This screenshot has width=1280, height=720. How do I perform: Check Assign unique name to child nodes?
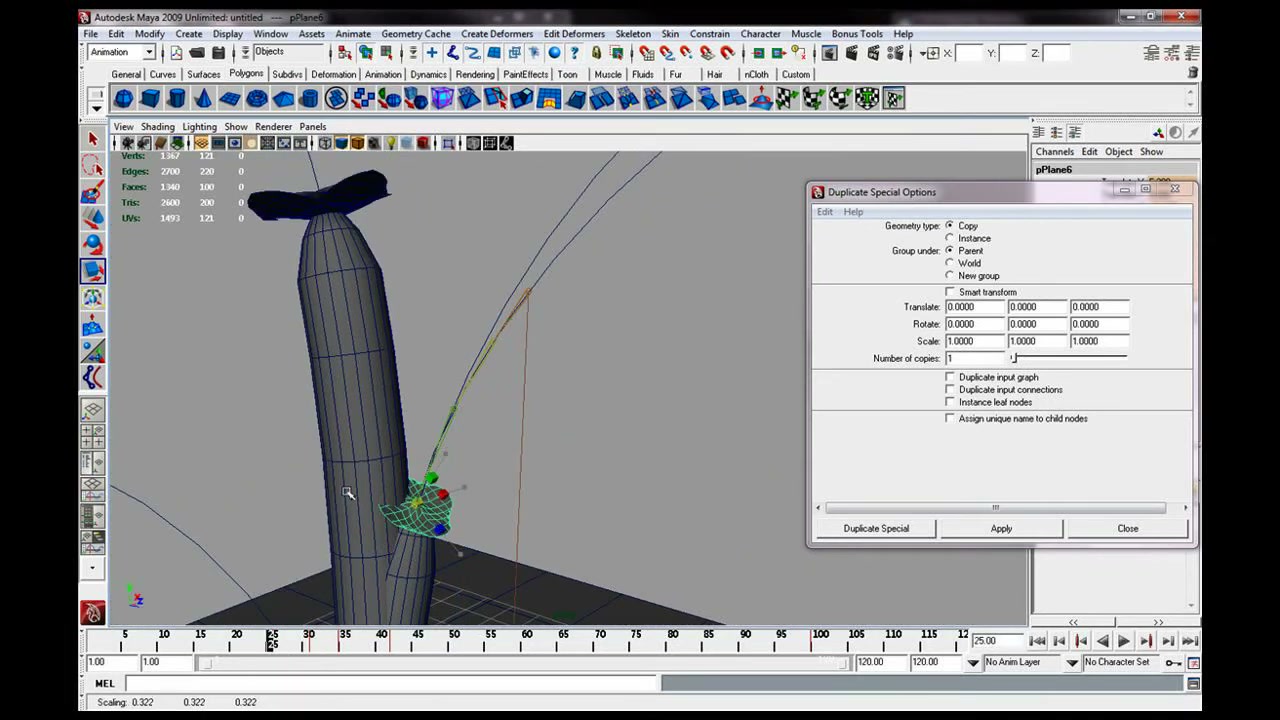click(x=950, y=419)
